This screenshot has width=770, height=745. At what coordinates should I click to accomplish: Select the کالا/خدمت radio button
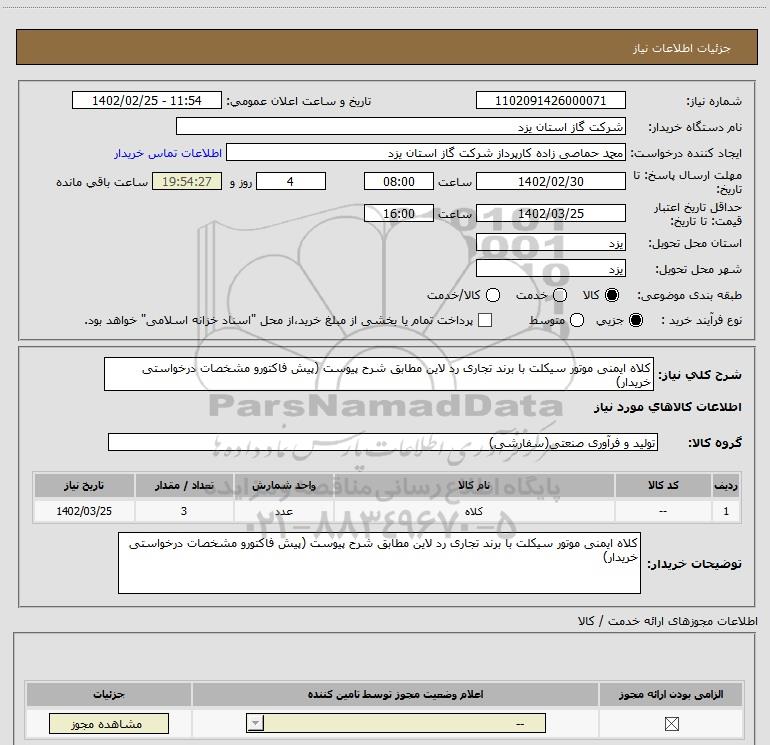point(493,295)
